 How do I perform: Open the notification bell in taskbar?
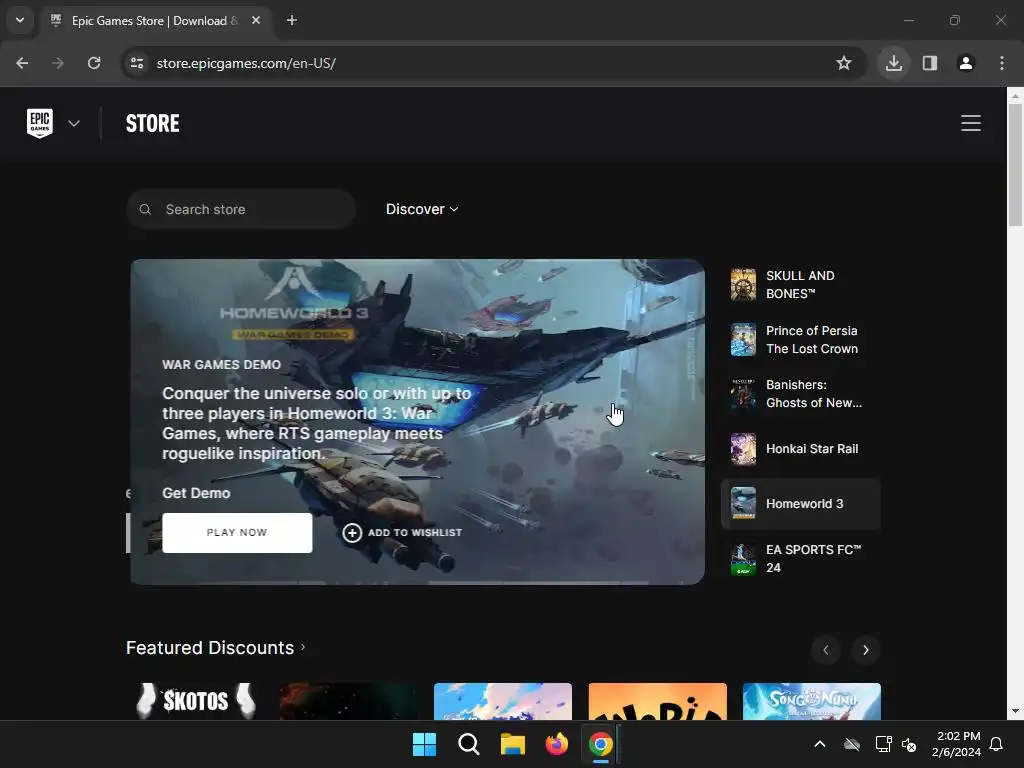(997, 744)
